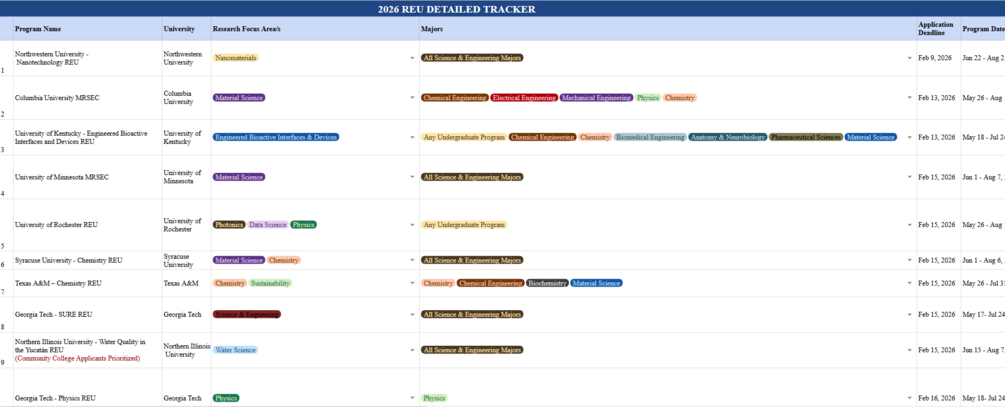Open Majors dropdown arrow for University of Minnesota row
Image resolution: width=1005 pixels, height=407 pixels.
pos(909,177)
